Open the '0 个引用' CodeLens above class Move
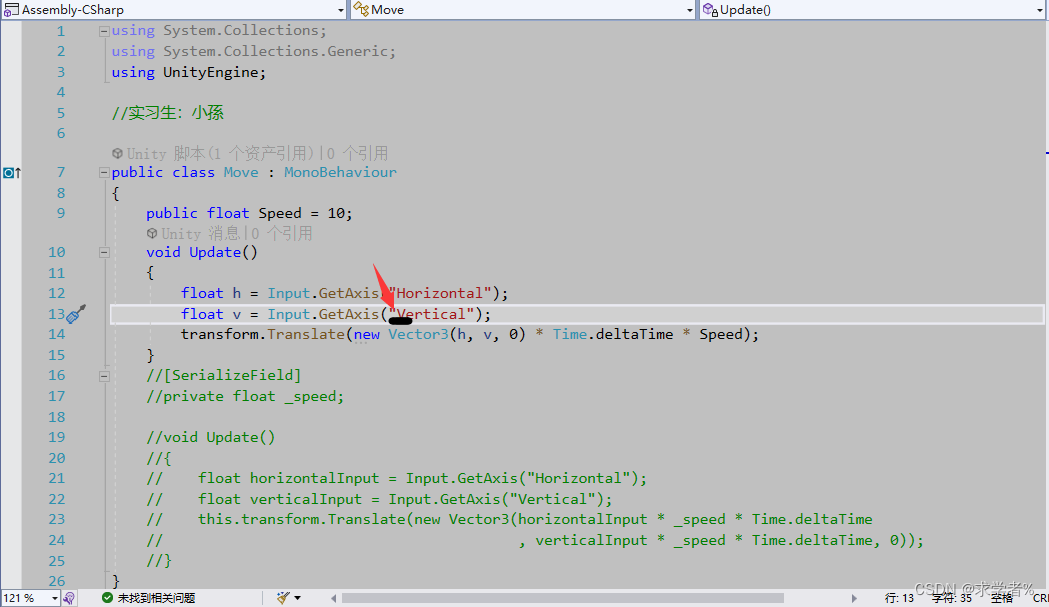1049x607 pixels. [358, 153]
